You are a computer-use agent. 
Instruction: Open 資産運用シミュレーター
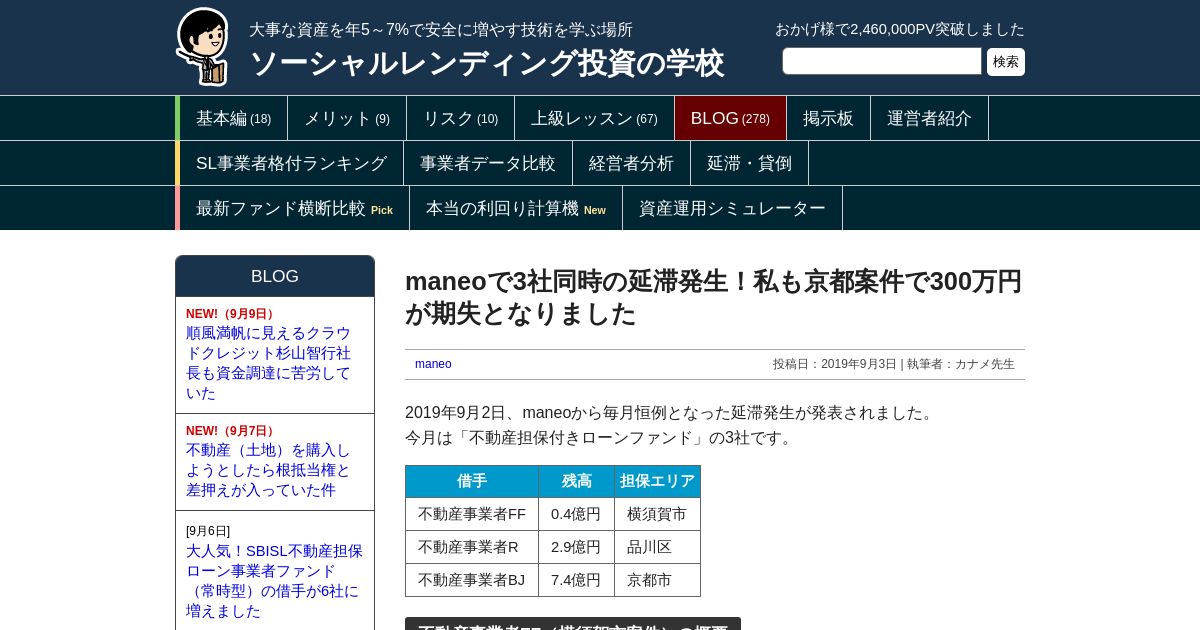tap(732, 208)
